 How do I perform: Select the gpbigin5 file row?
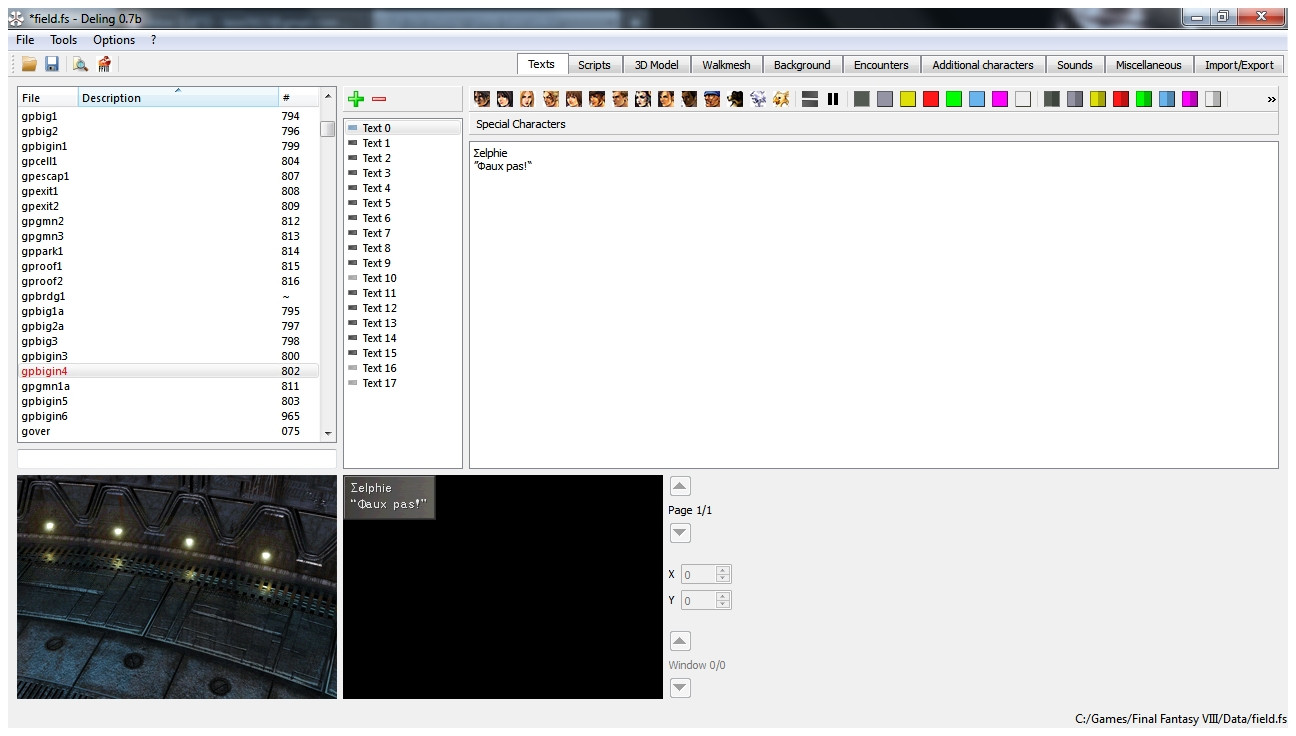(168, 401)
